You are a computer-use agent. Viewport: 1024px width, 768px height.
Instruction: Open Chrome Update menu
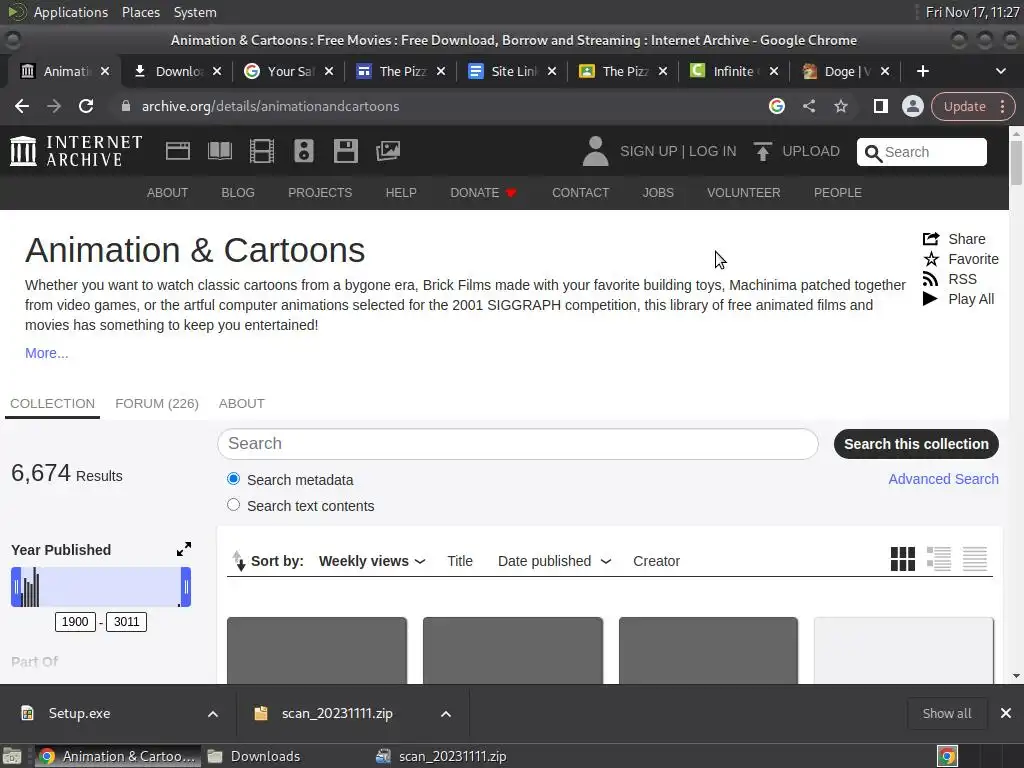point(973,106)
